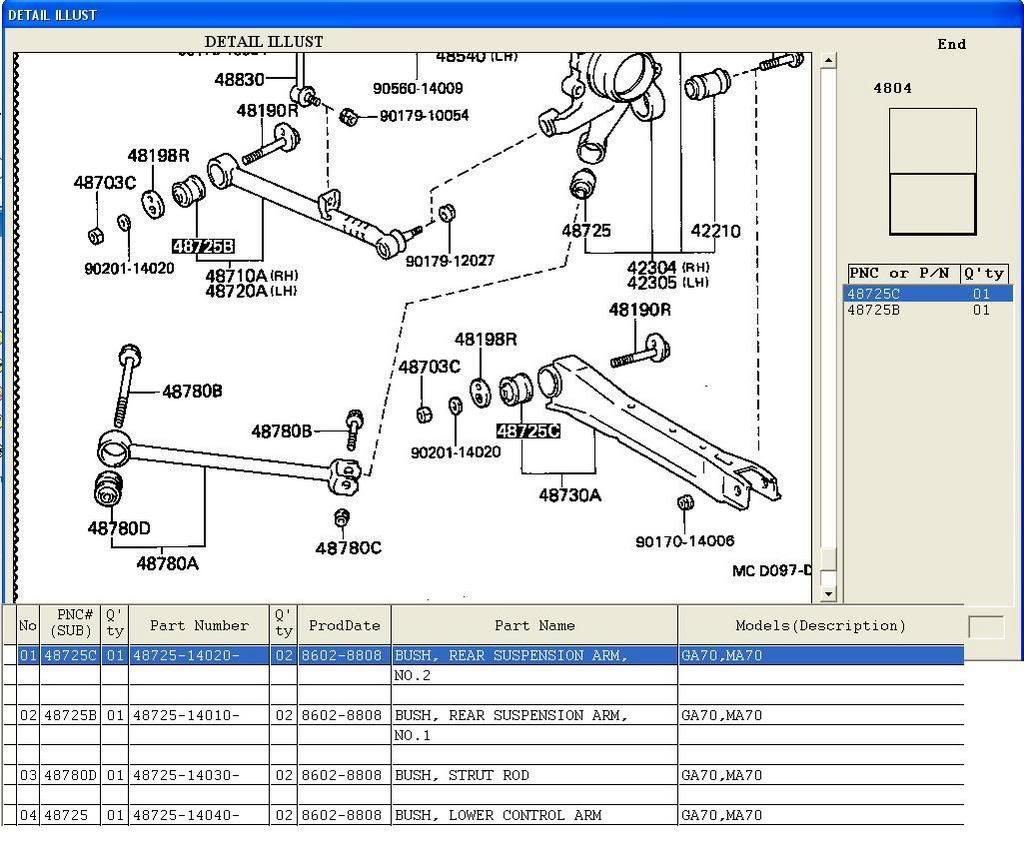Select 48725B in the PNC or P/N list

point(873,310)
